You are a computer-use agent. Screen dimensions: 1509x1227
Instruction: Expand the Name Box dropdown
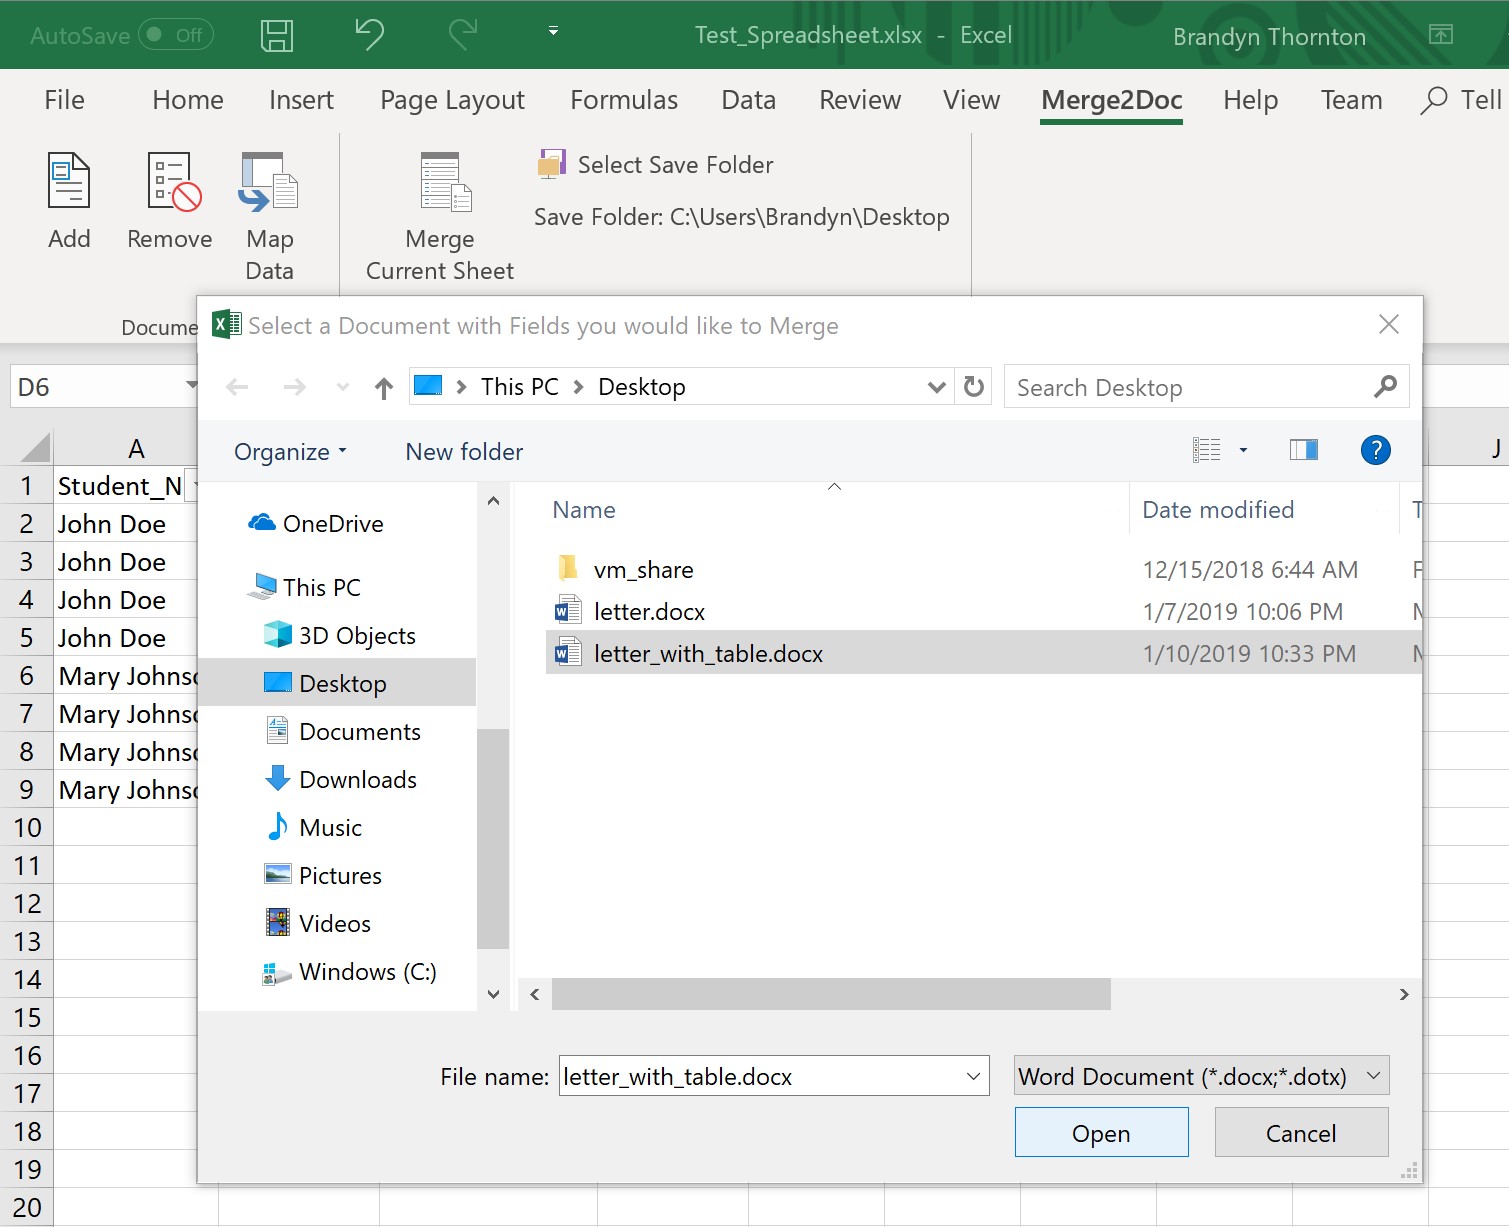coord(190,387)
